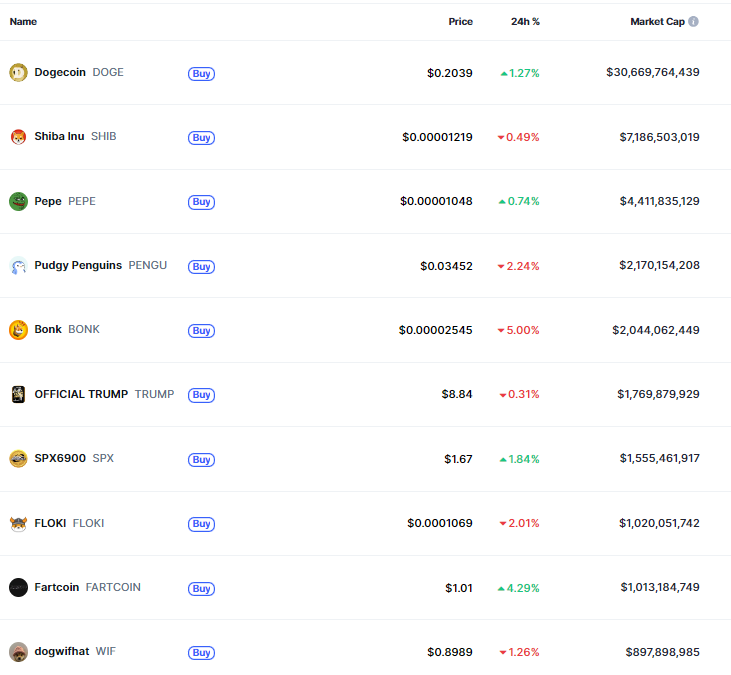The height and width of the screenshot is (675, 731).
Task: Click the 0.31% change for TRUMP
Action: pos(519,395)
